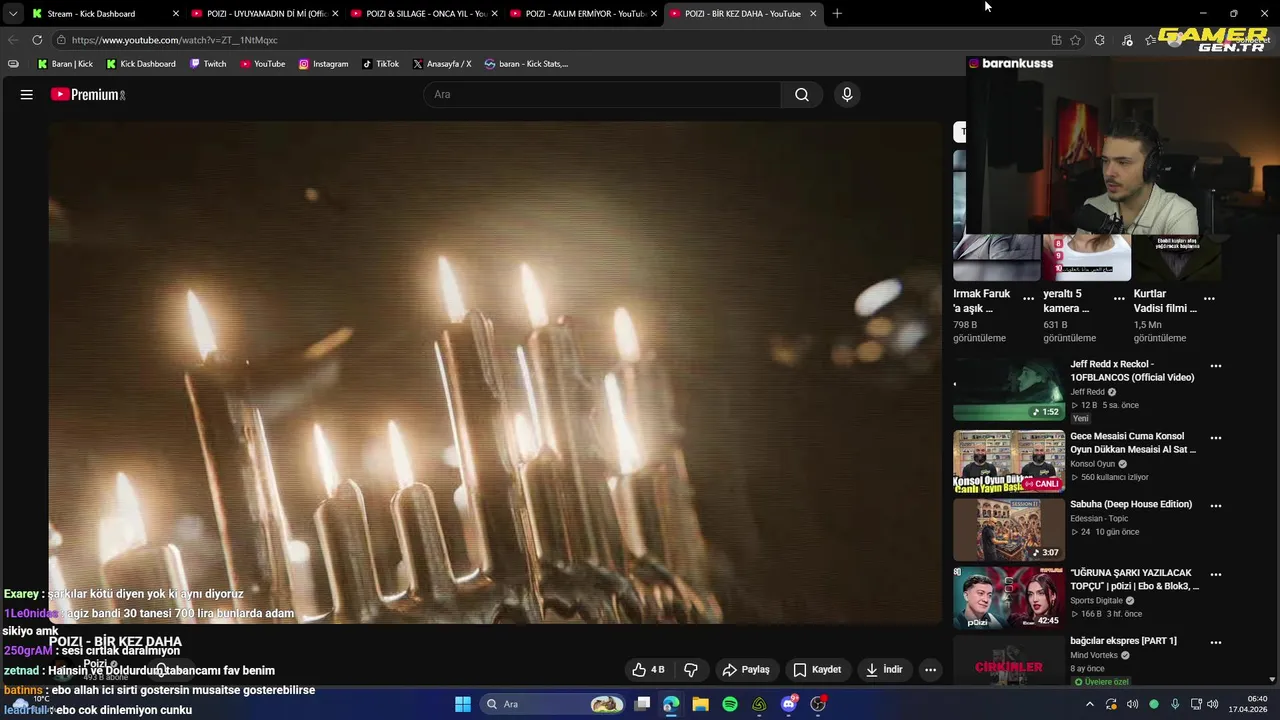Screen dimensions: 1280x720
Task: Click the YouTube search magnifier button
Action: (x=802, y=94)
